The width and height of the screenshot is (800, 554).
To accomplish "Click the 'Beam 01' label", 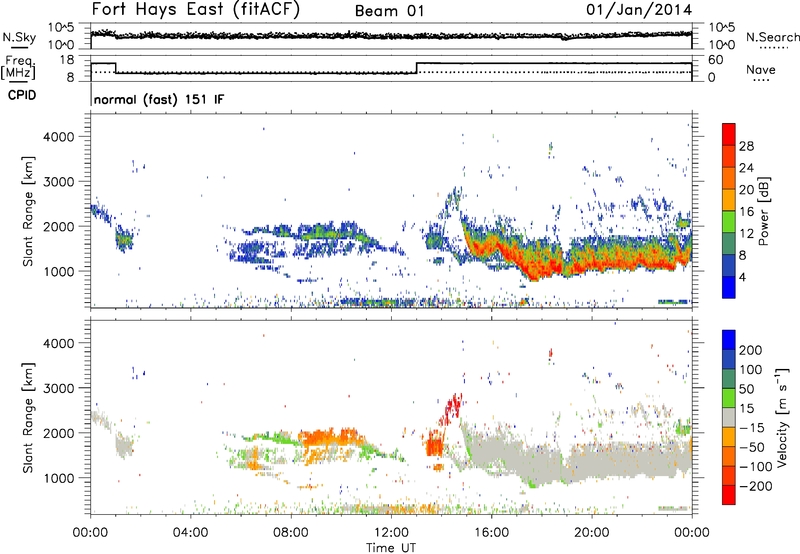I will click(389, 11).
